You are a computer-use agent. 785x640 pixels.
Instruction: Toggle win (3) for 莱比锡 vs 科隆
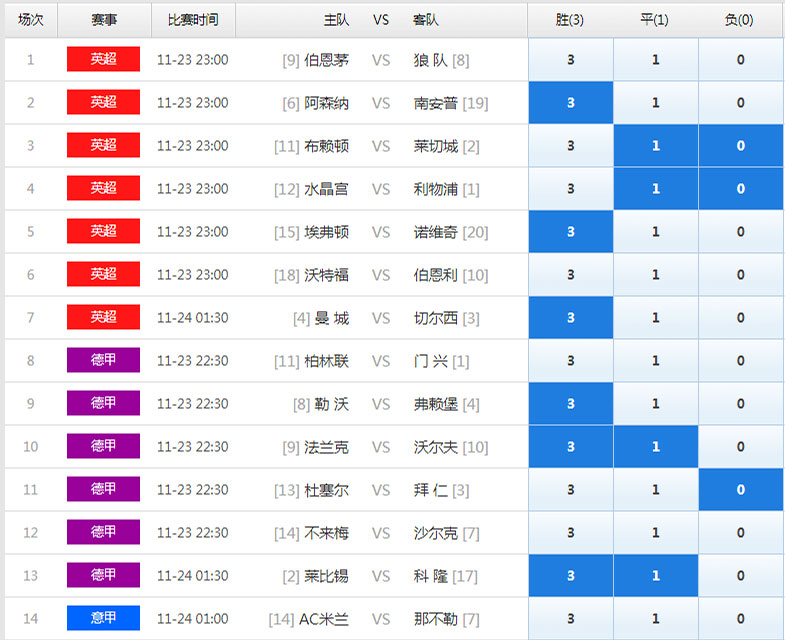pyautogui.click(x=571, y=576)
